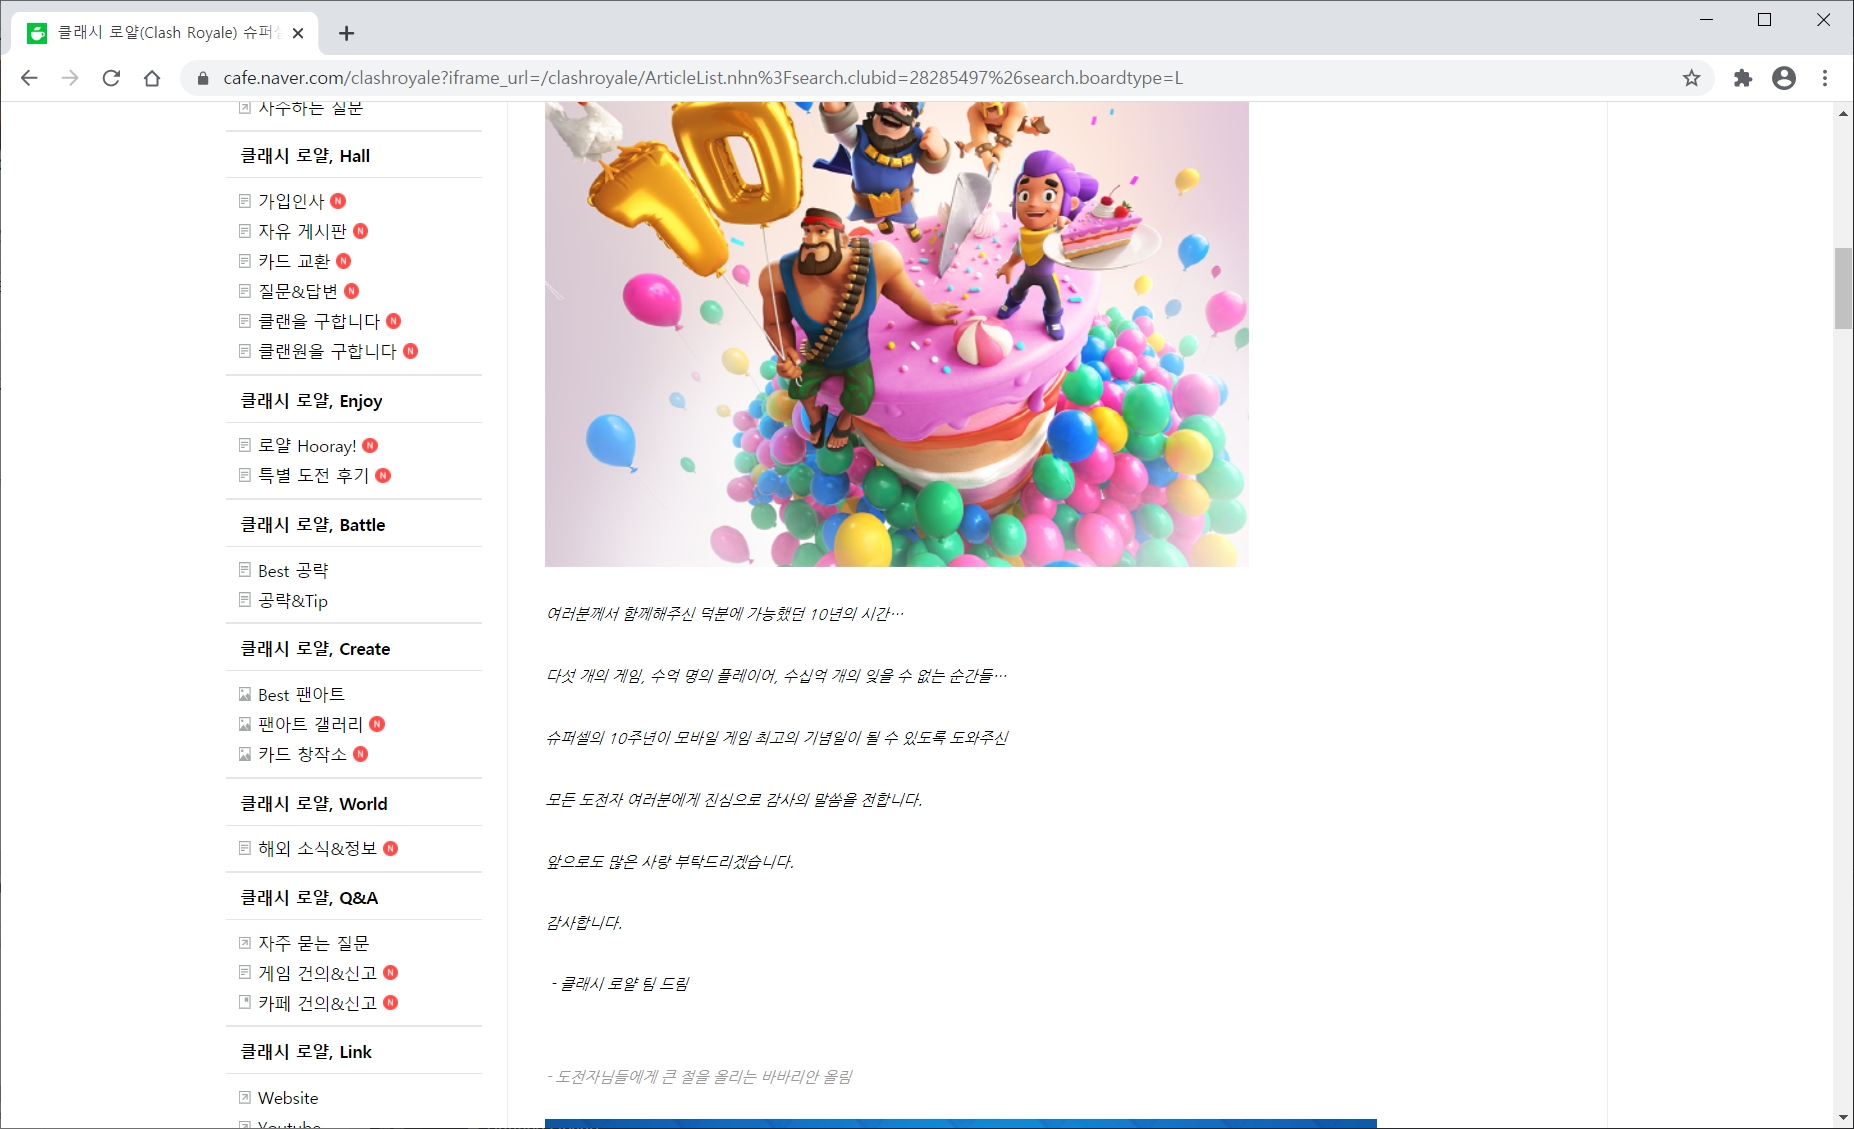
Task: Open the Best 공략 board
Action: 293,571
